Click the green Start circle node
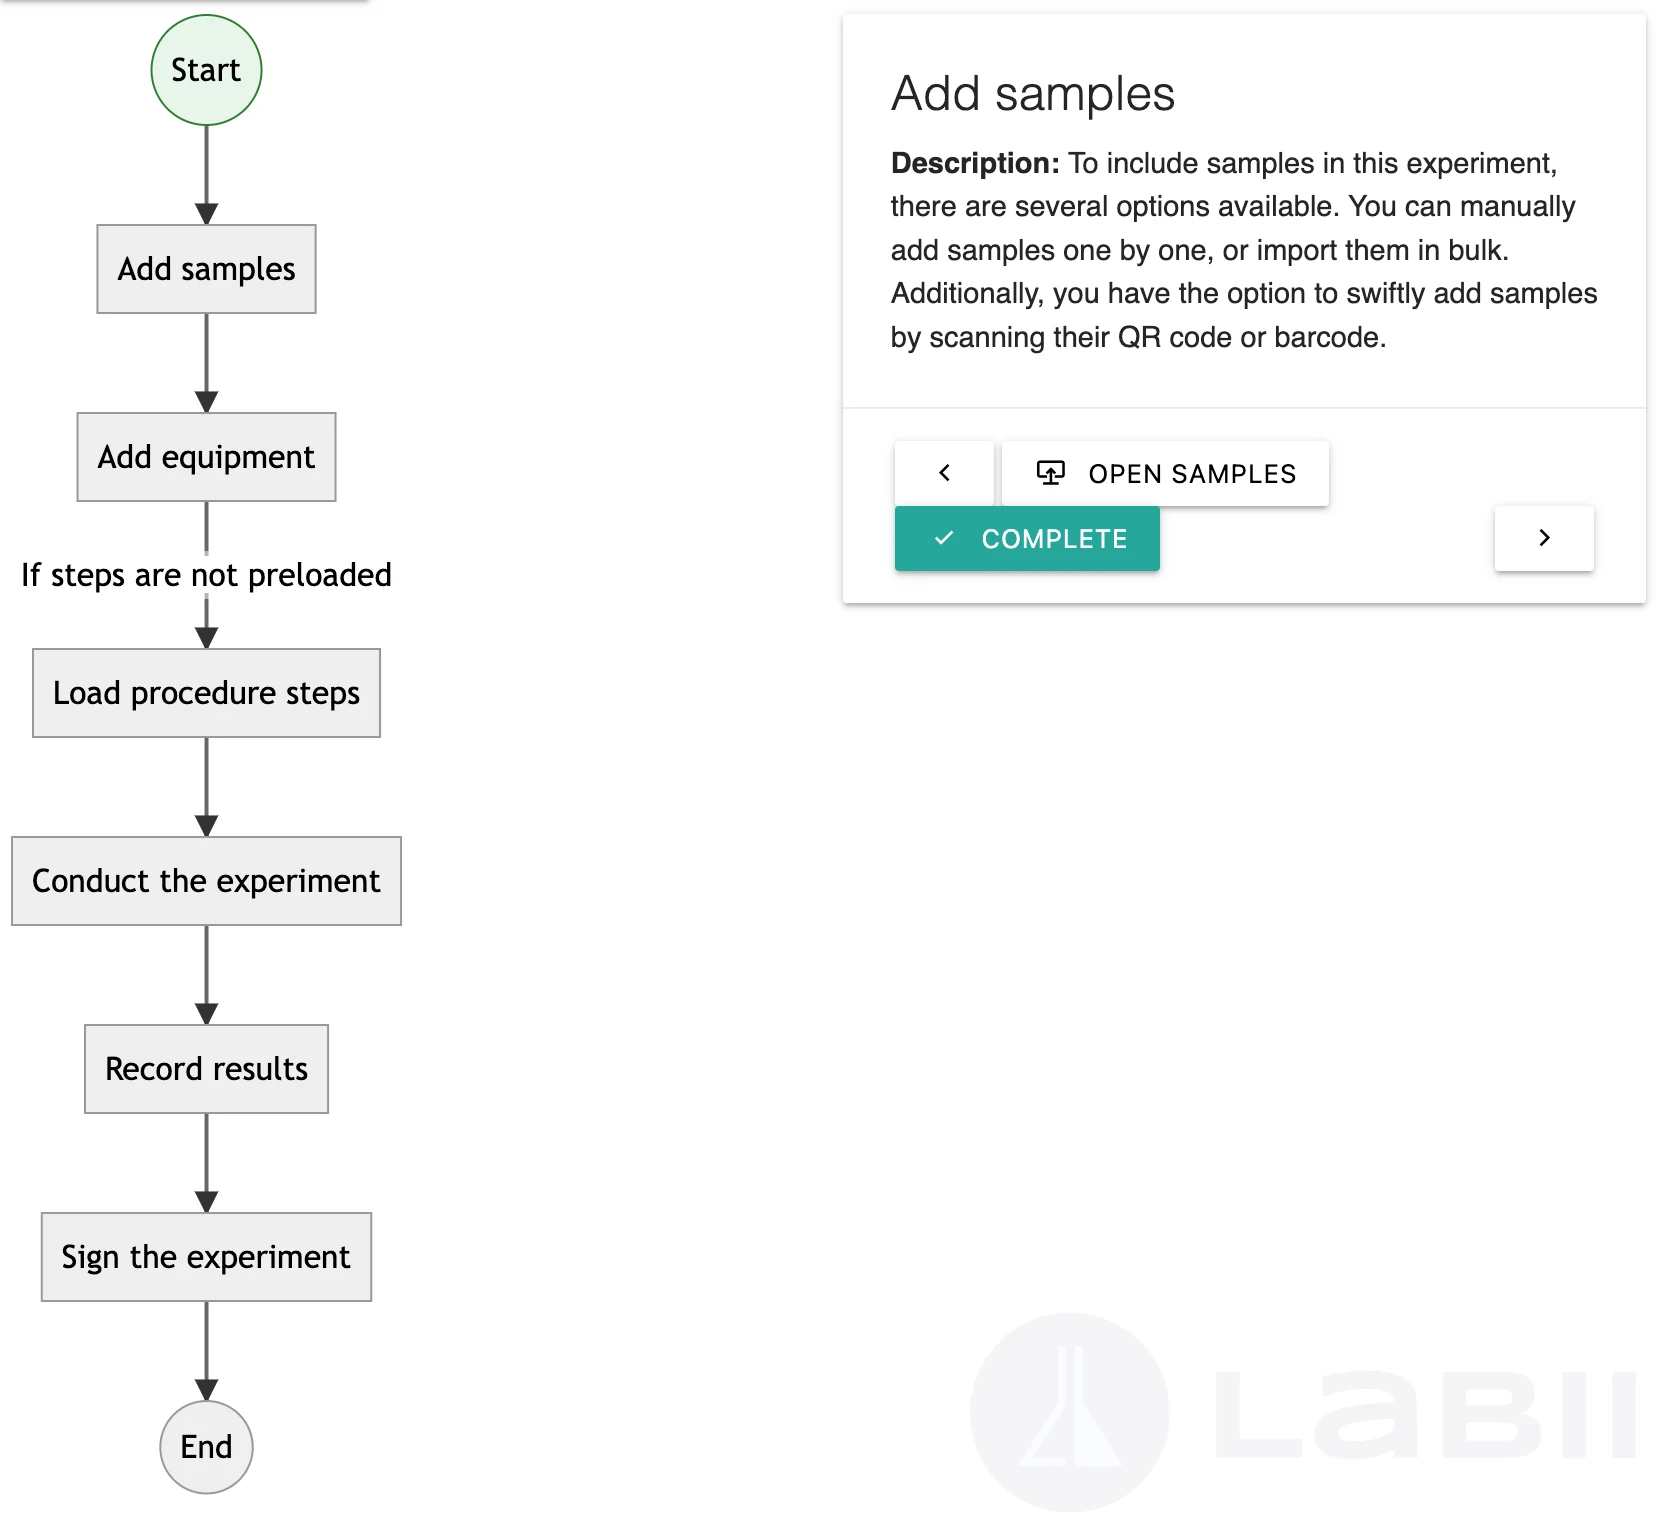The width and height of the screenshot is (1658, 1522). (205, 70)
